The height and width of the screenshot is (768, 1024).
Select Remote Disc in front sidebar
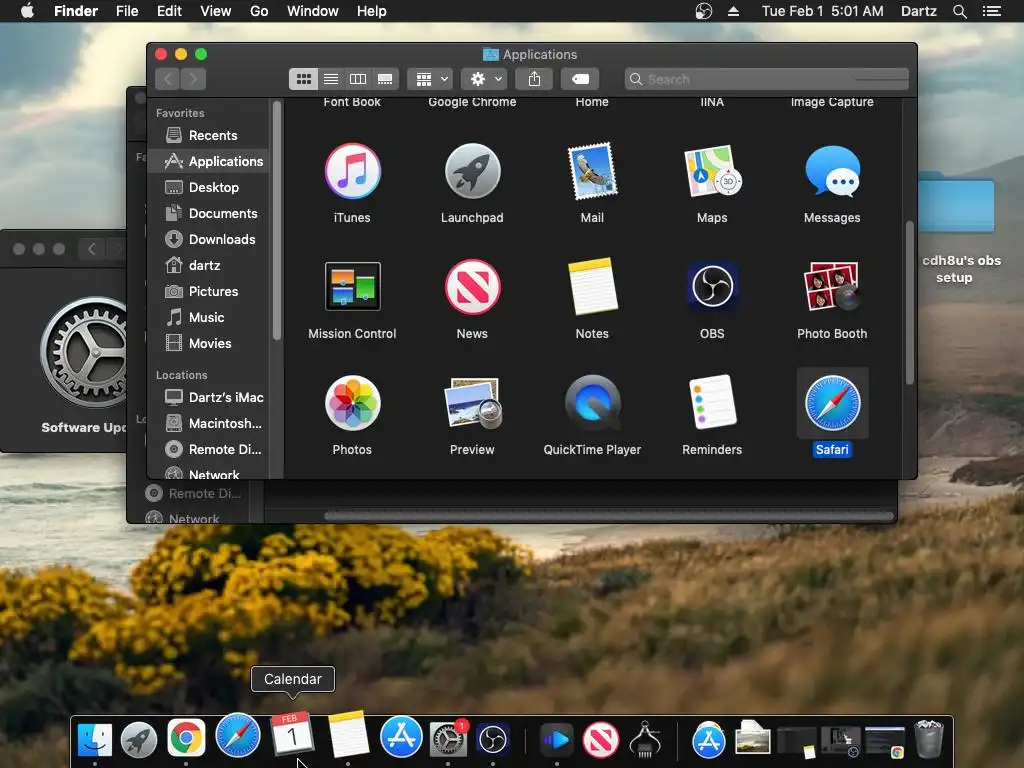coord(208,449)
